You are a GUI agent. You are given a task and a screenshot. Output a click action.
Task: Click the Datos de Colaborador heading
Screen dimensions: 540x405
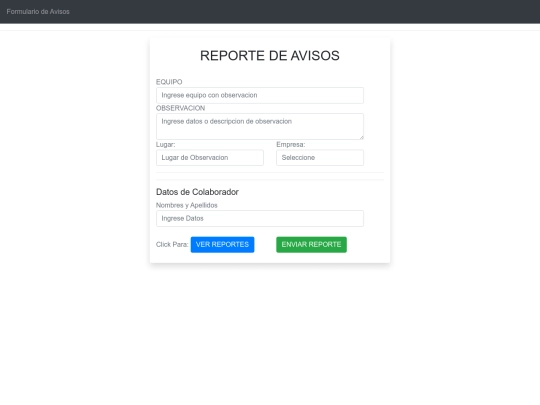pyautogui.click(x=197, y=192)
